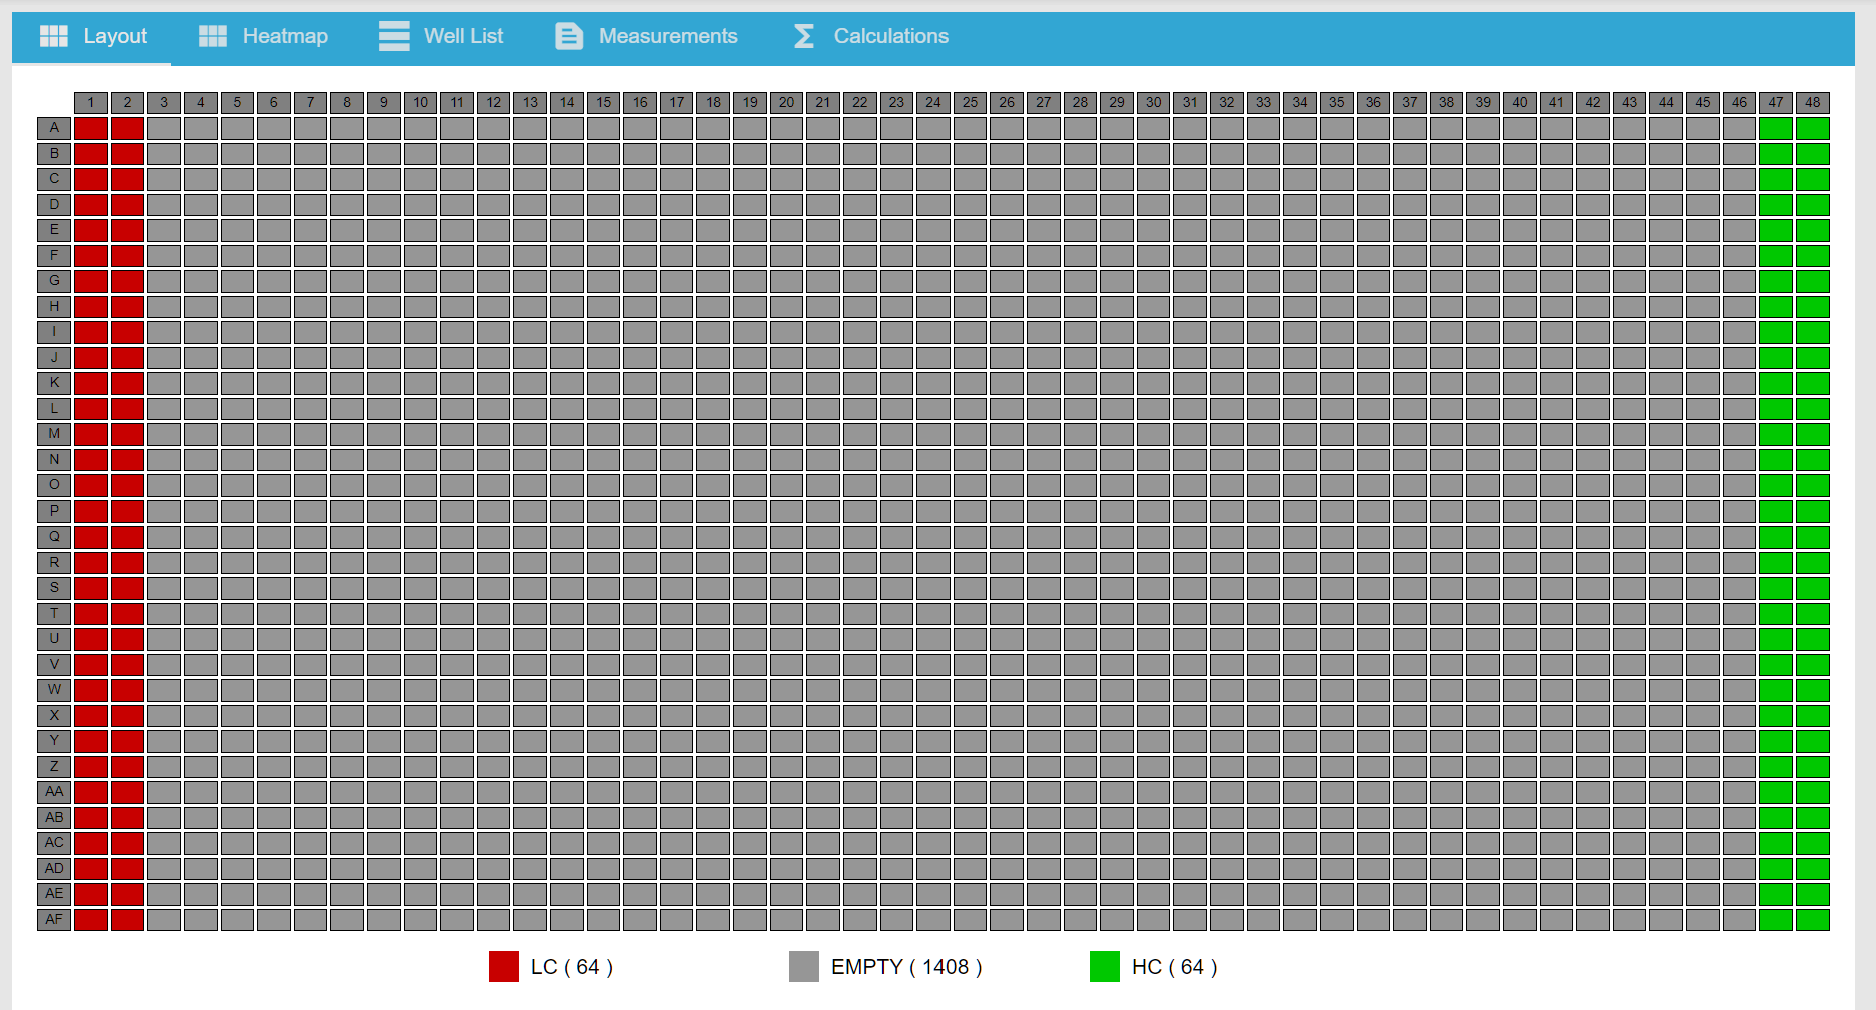This screenshot has height=1010, width=1876.
Task: Click the gray EMPTY legend swatch
Action: click(804, 967)
